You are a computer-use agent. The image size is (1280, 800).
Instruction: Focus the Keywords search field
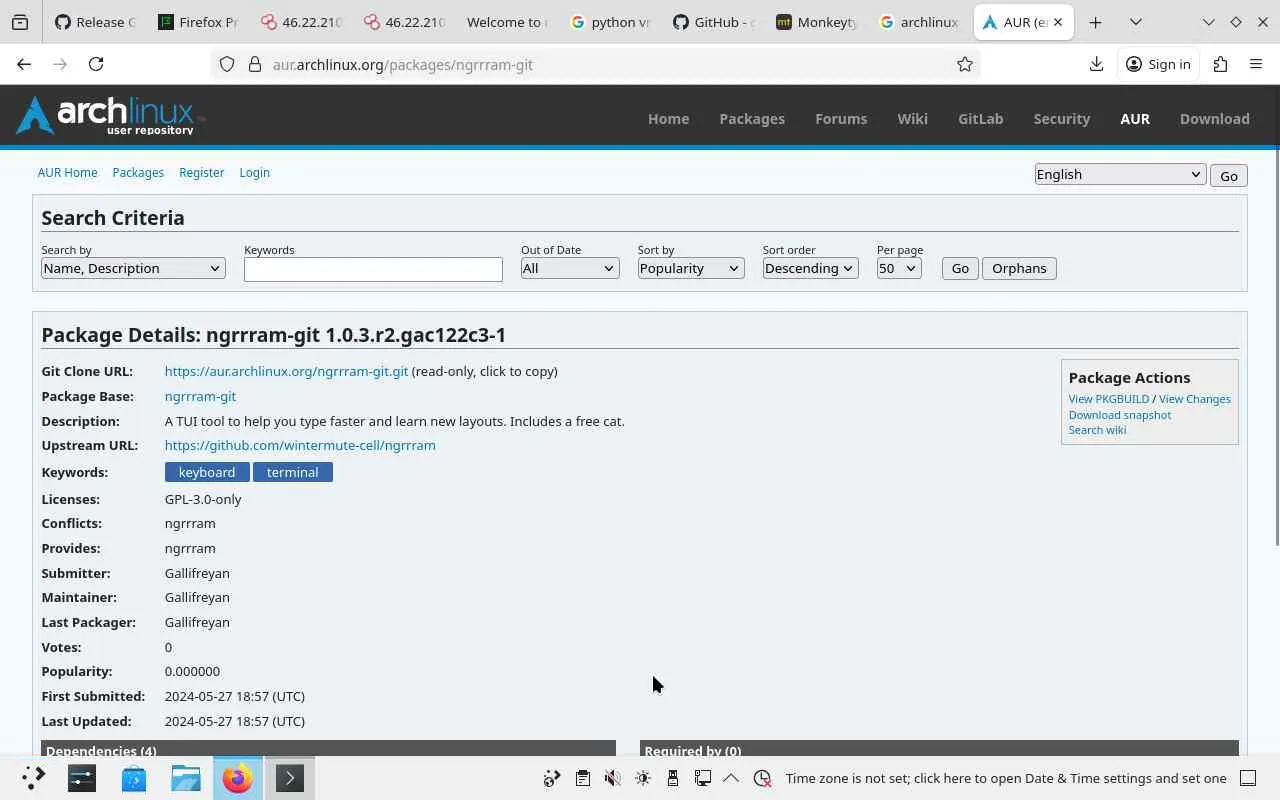[373, 269]
